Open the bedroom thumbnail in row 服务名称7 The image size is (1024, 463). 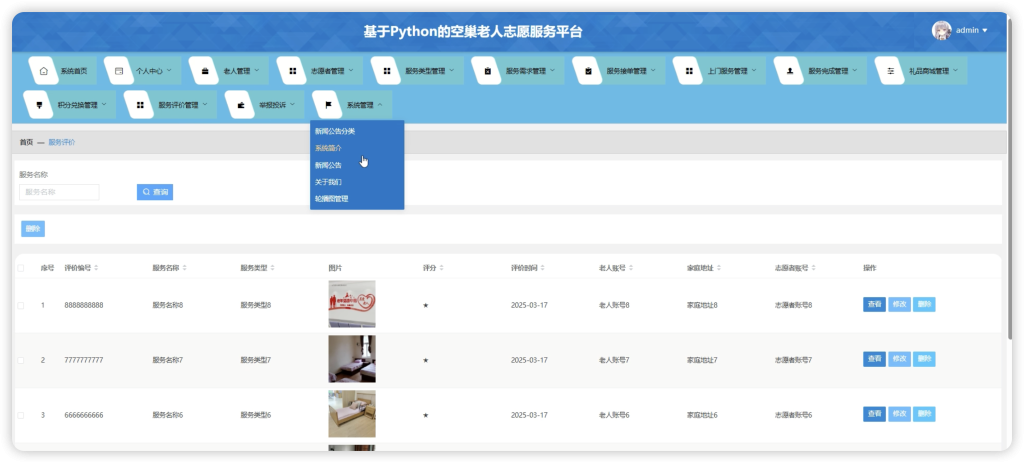352,359
